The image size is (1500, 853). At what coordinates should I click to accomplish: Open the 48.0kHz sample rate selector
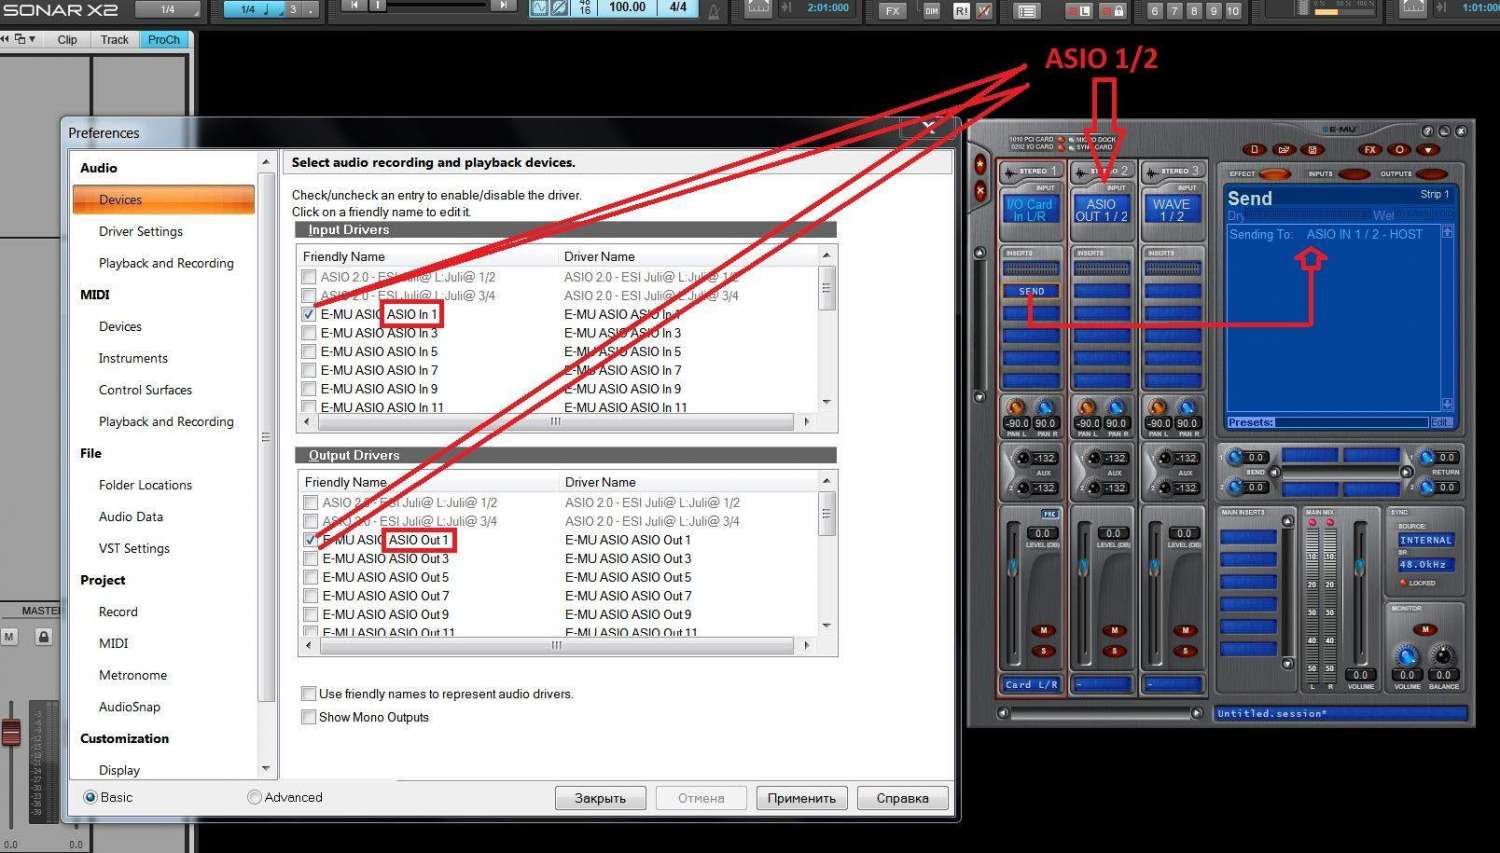1425,565
